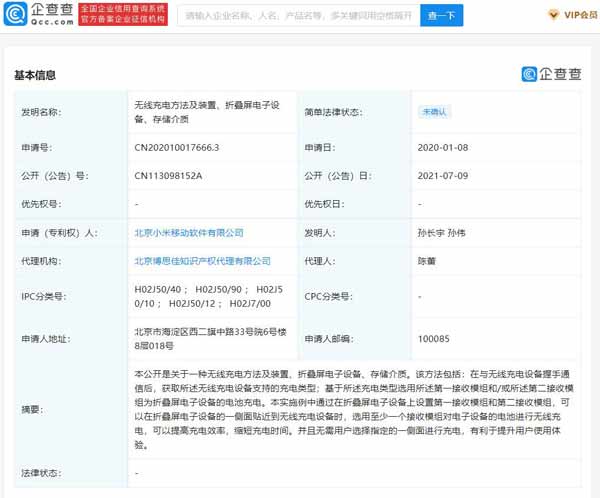This screenshot has height=498, width=600.
Task: Click the 申请（专利权）人 label
Action: pos(60,233)
